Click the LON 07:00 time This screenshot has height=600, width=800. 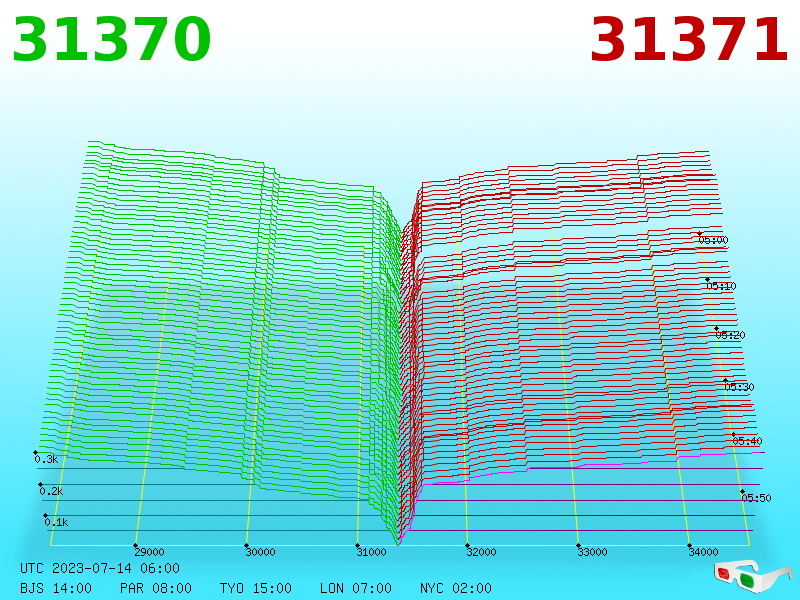coord(356,588)
